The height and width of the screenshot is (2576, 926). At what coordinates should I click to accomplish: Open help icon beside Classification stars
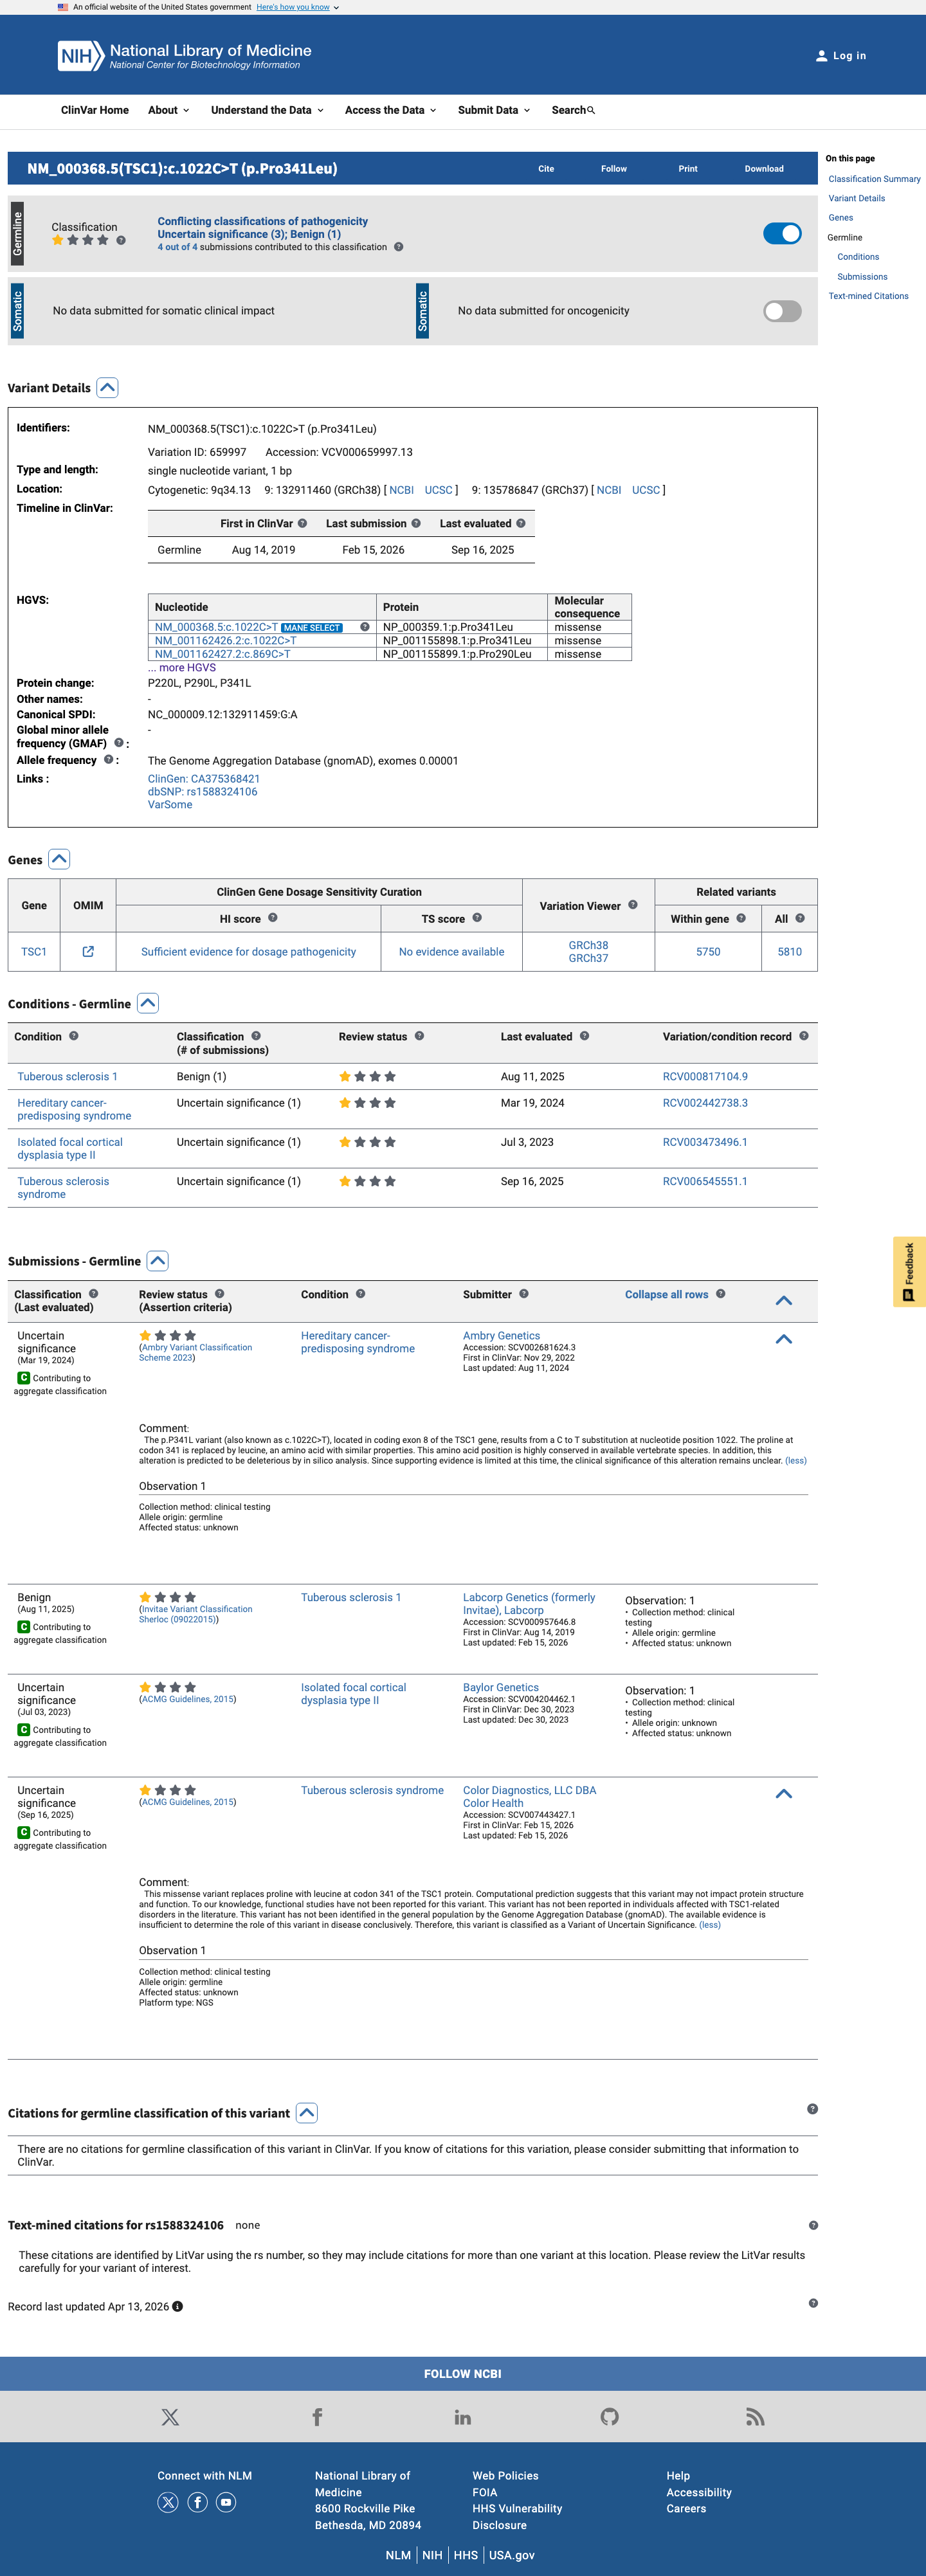(x=121, y=240)
